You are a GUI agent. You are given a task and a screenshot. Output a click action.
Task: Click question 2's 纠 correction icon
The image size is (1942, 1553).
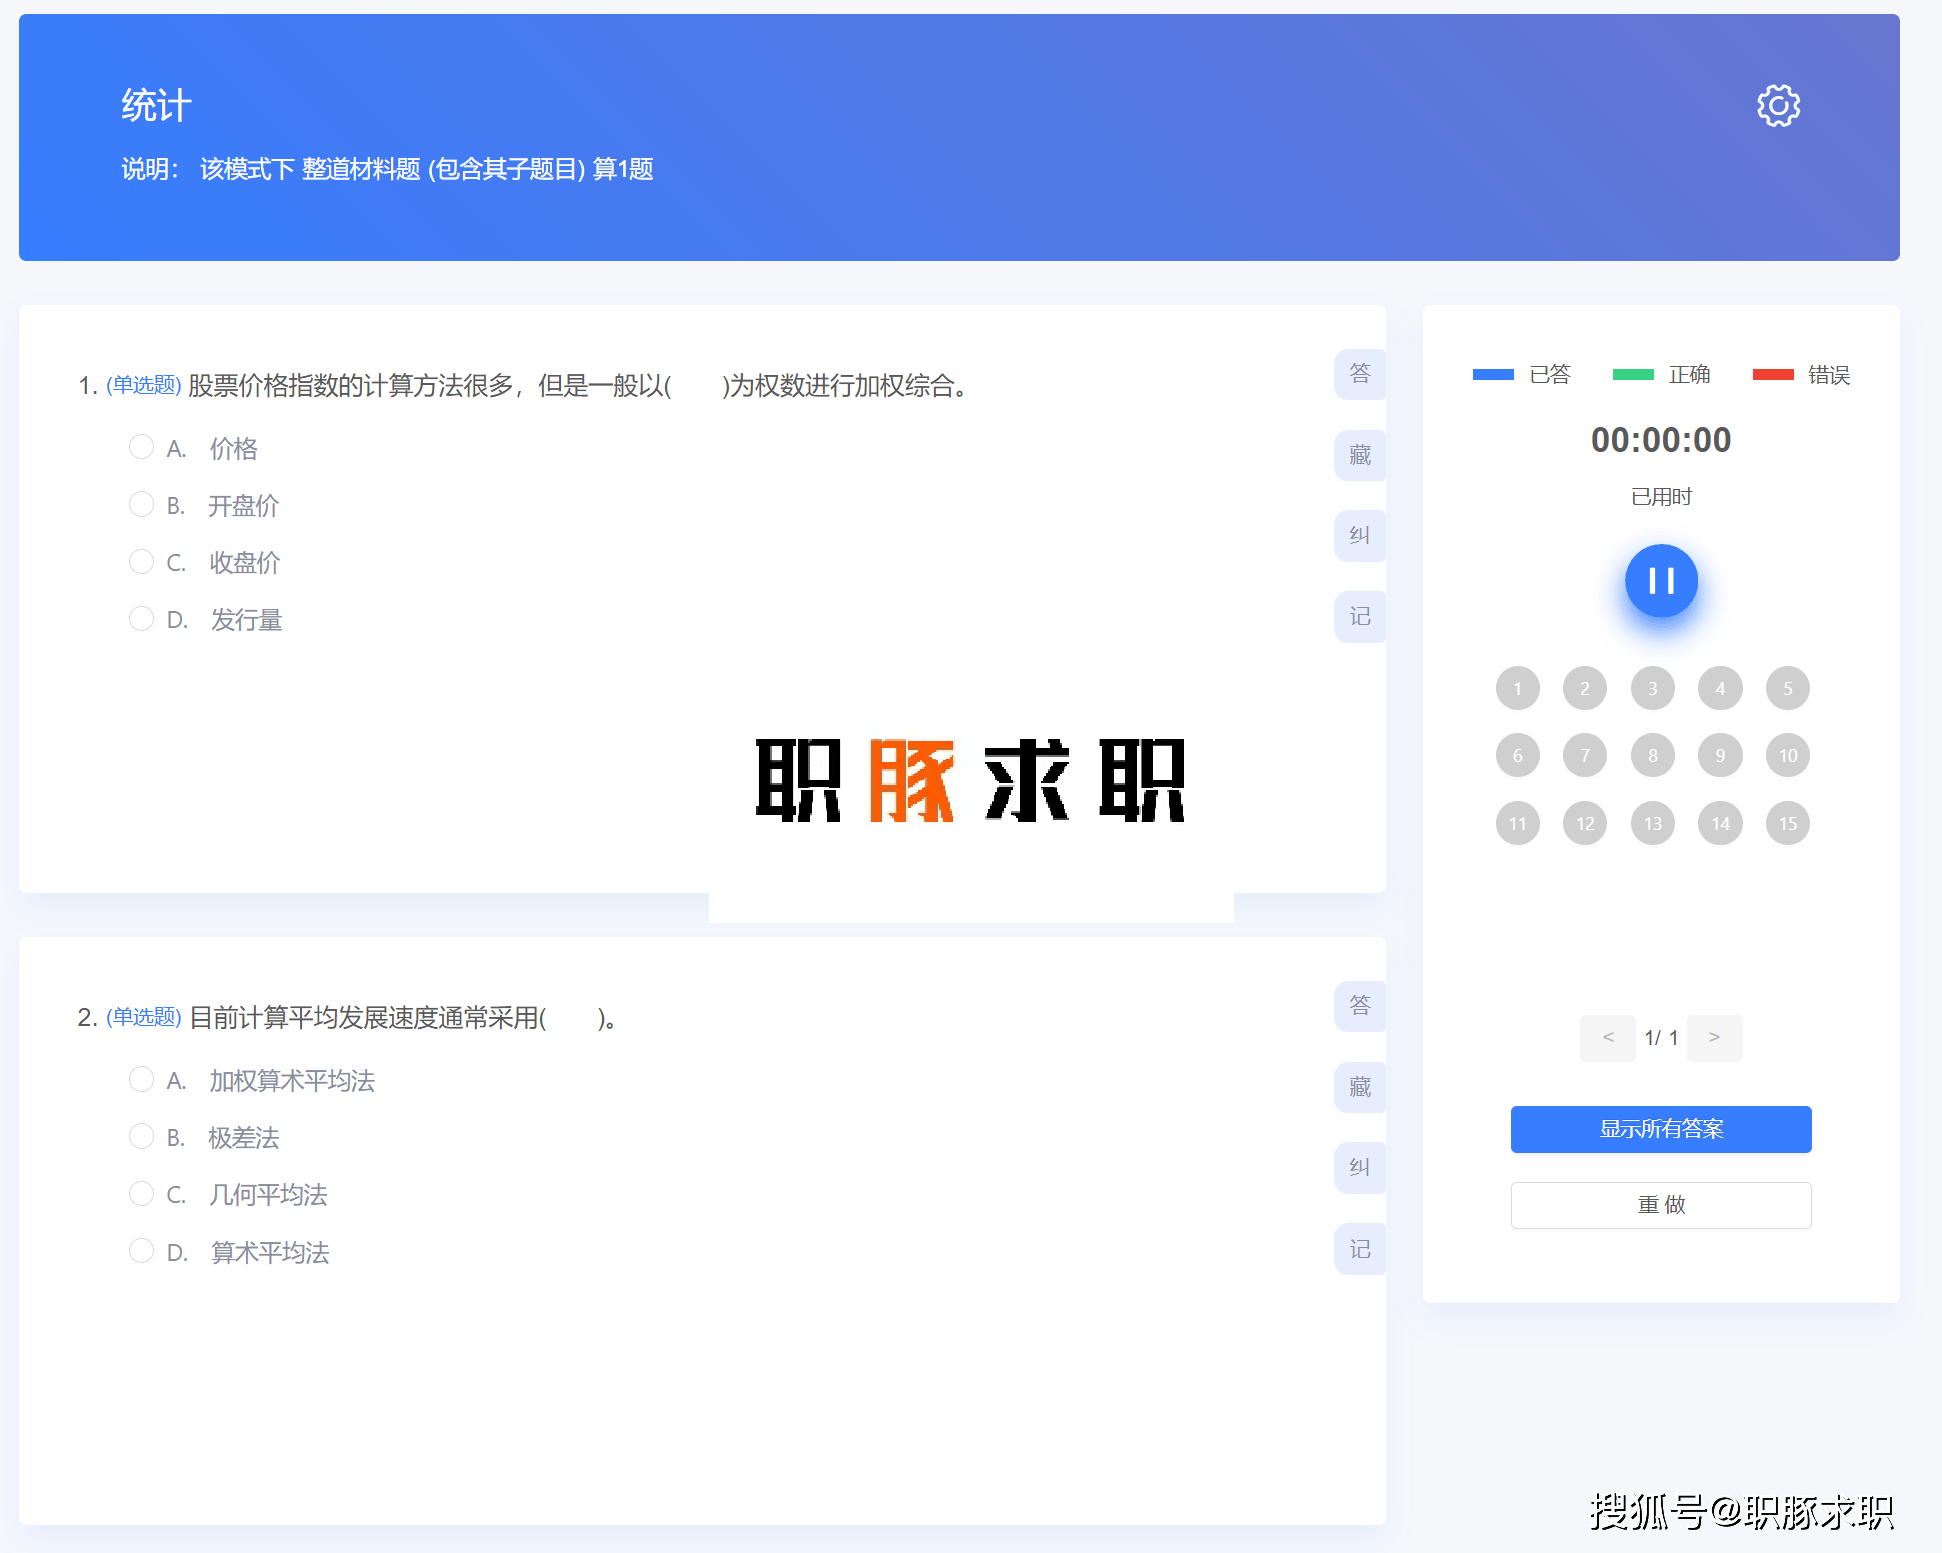1360,1168
